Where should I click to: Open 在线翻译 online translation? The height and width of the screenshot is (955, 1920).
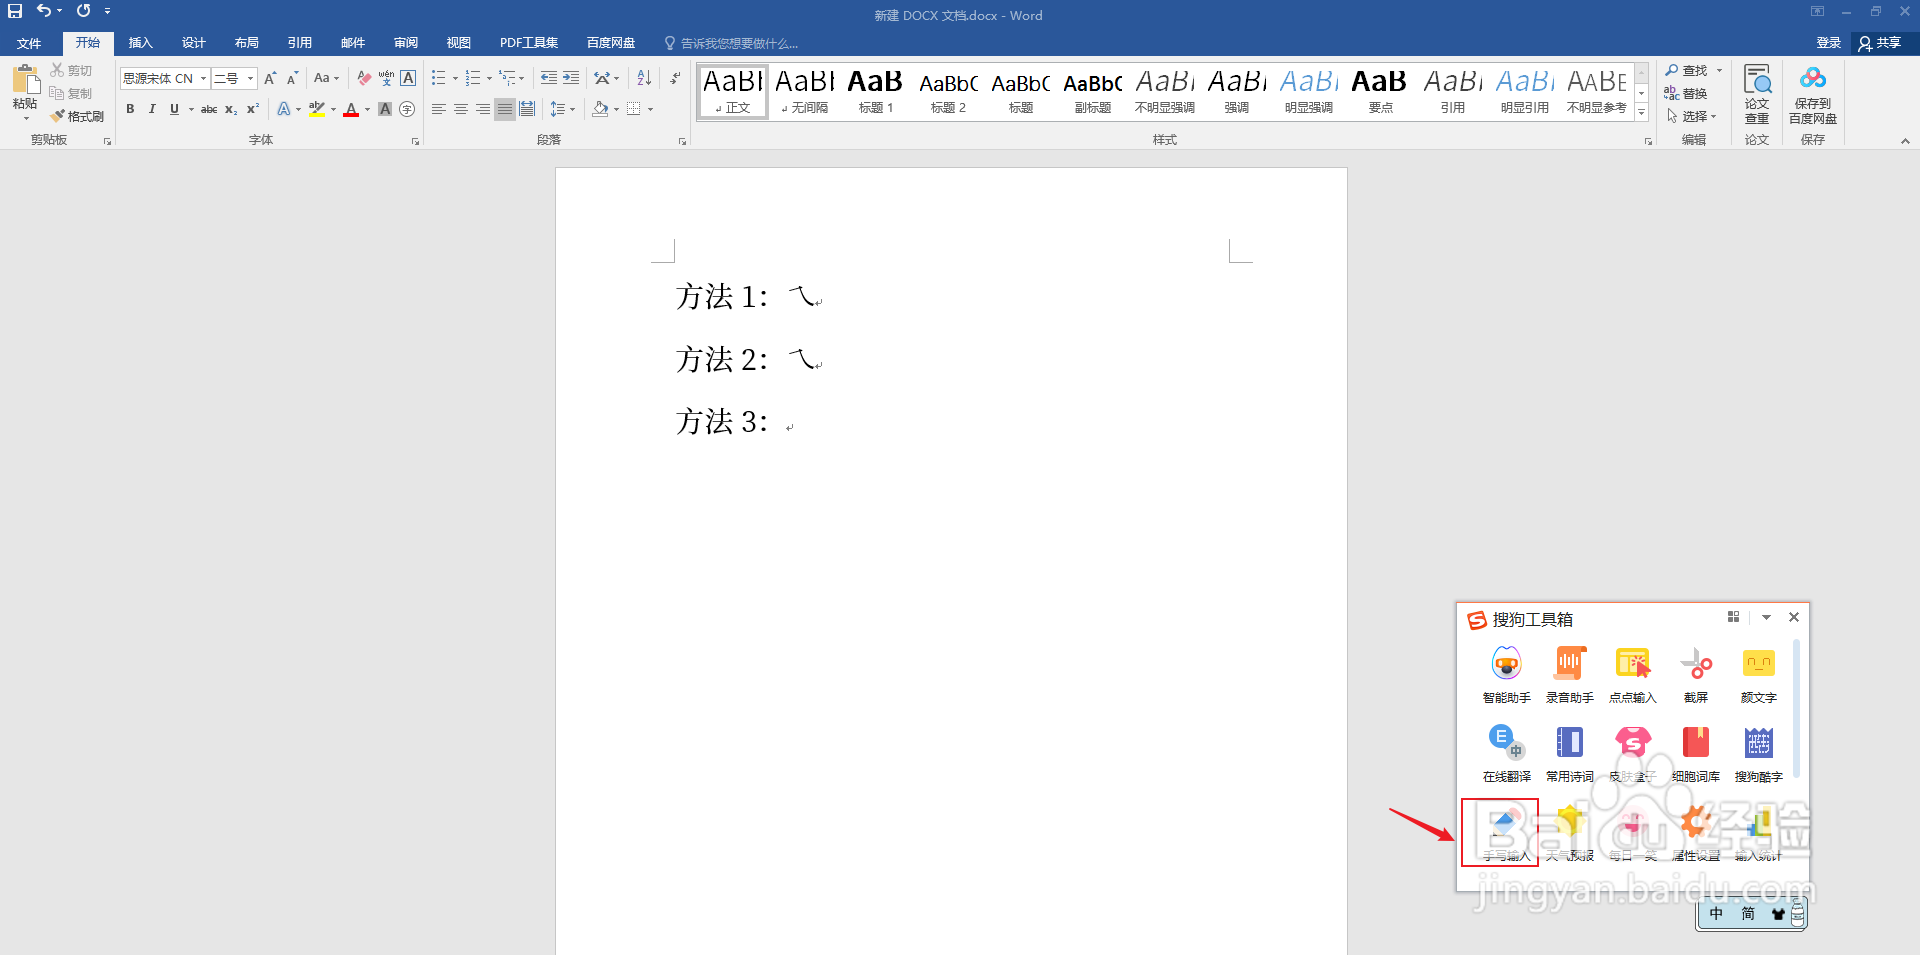click(1506, 754)
